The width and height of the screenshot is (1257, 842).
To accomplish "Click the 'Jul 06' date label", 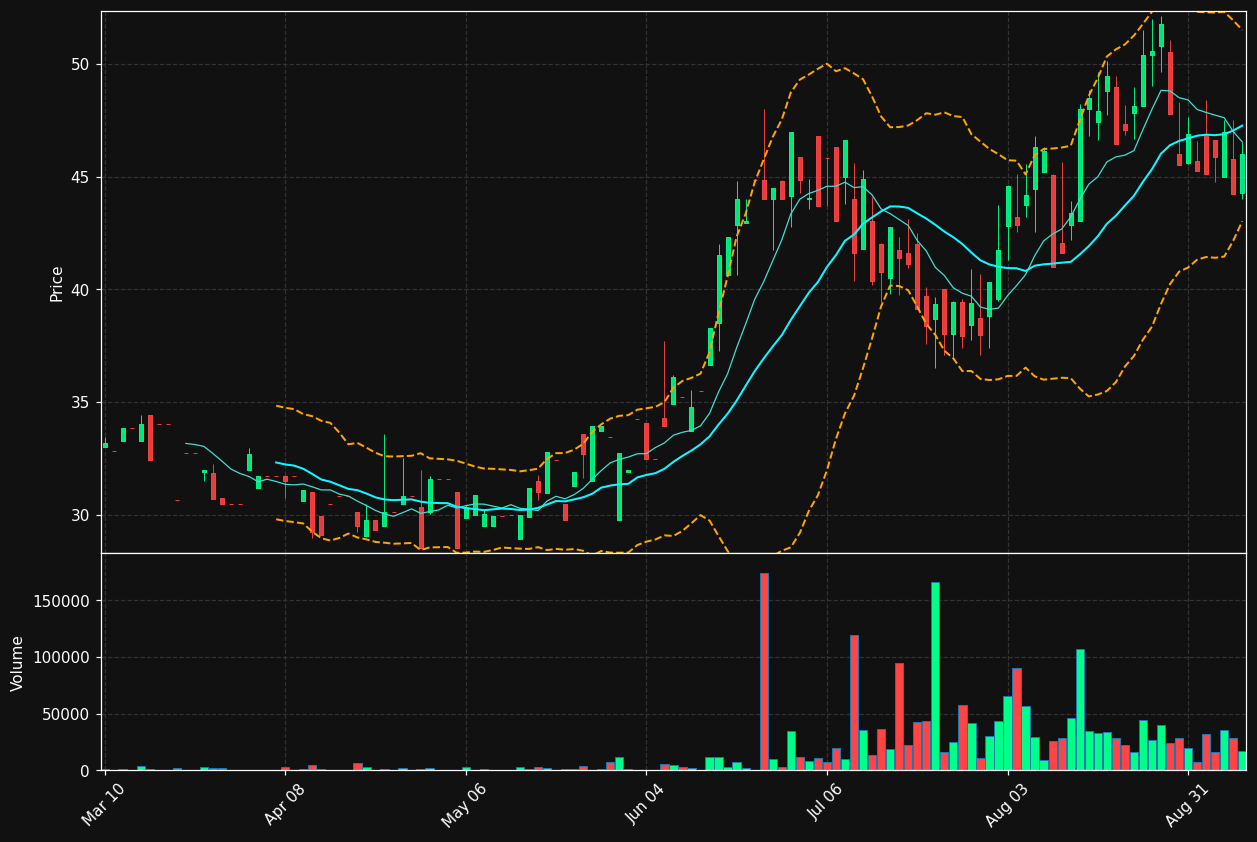I will coord(826,805).
